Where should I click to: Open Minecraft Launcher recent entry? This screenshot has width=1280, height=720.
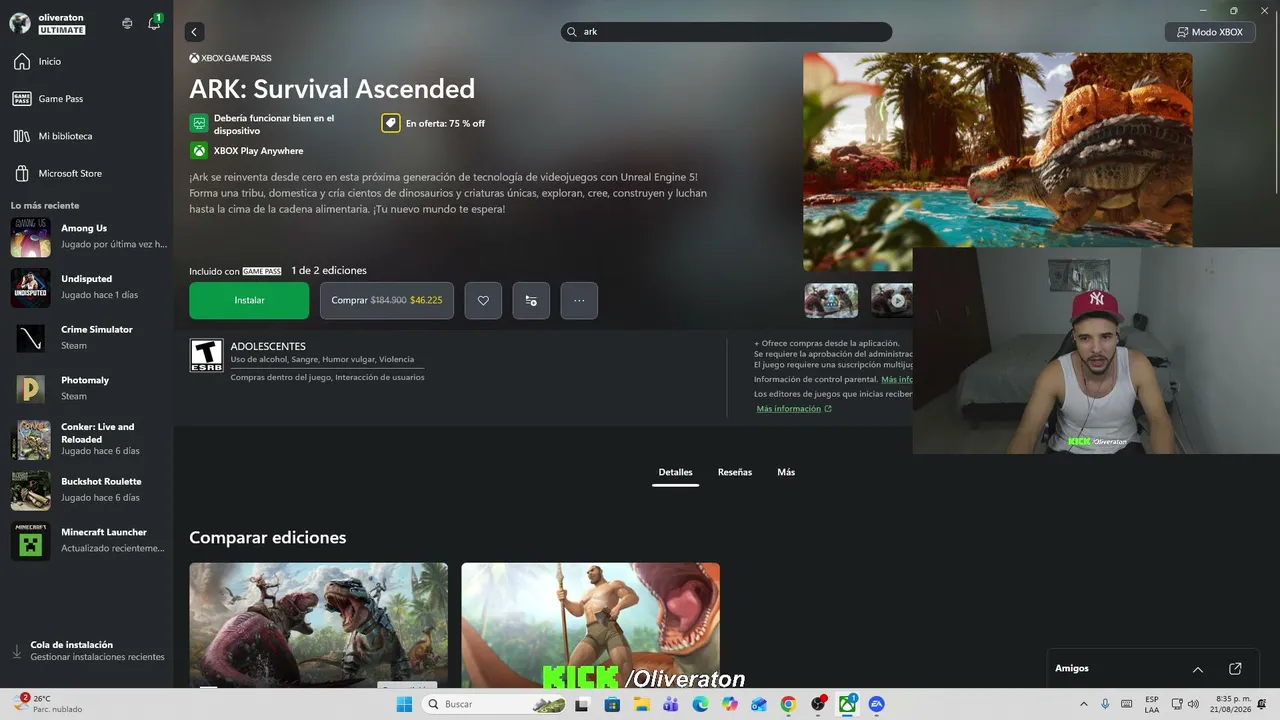pyautogui.click(x=87, y=540)
